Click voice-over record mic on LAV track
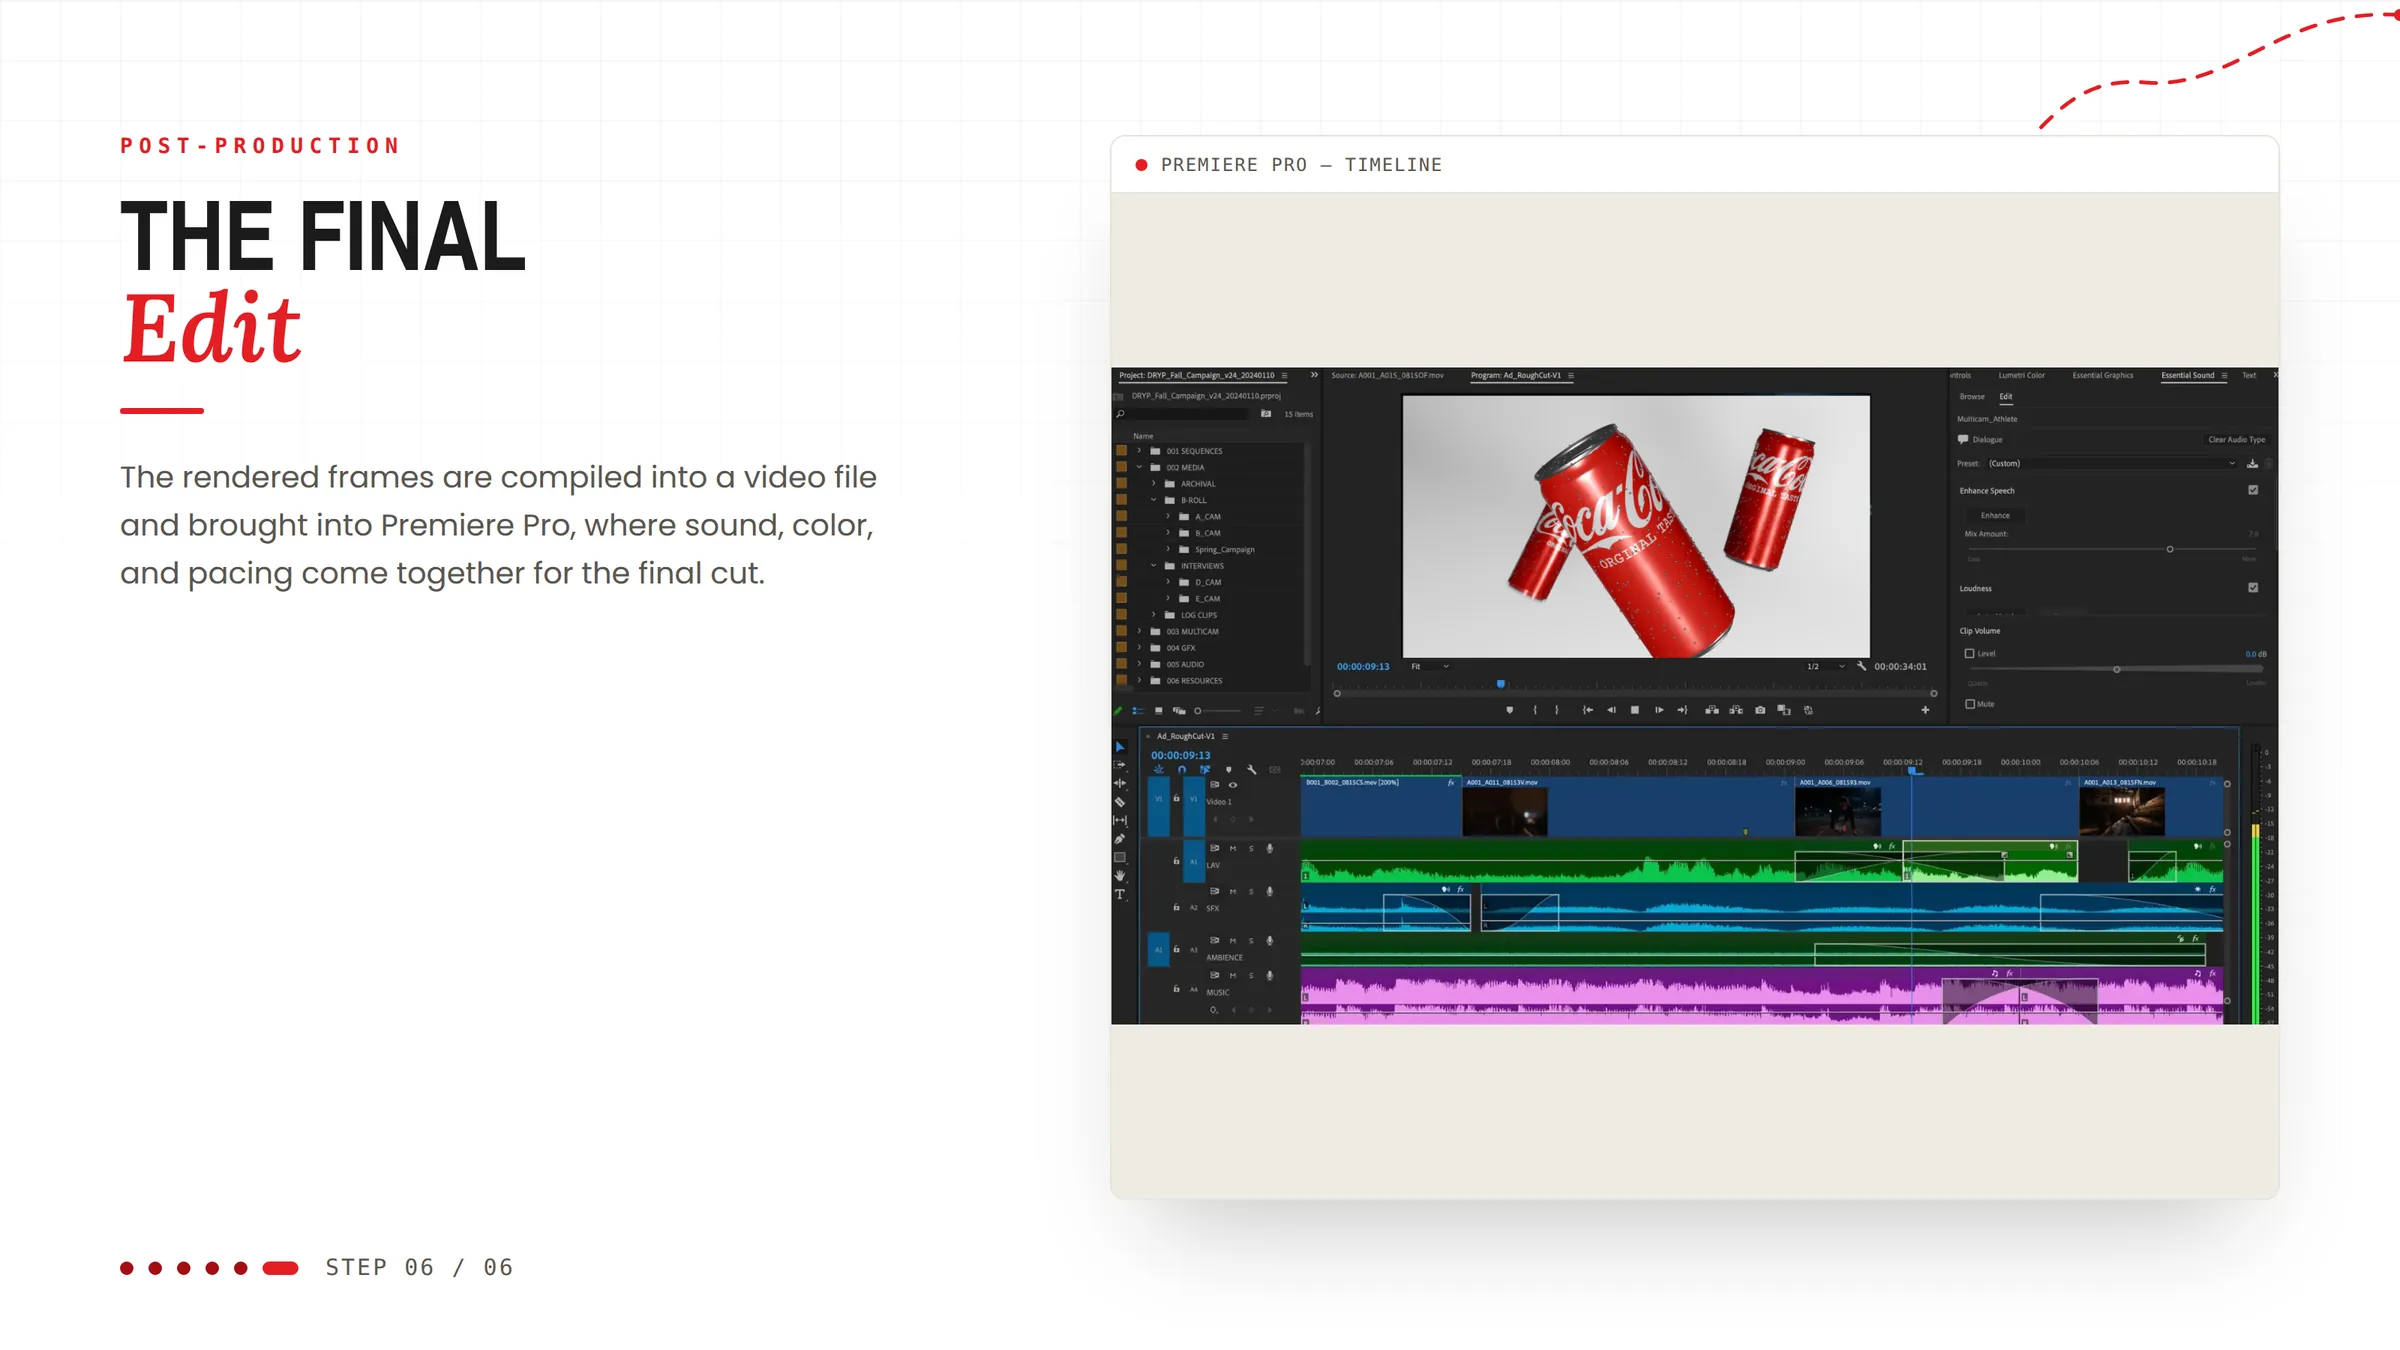This screenshot has height=1350, width=2400. tap(1270, 848)
